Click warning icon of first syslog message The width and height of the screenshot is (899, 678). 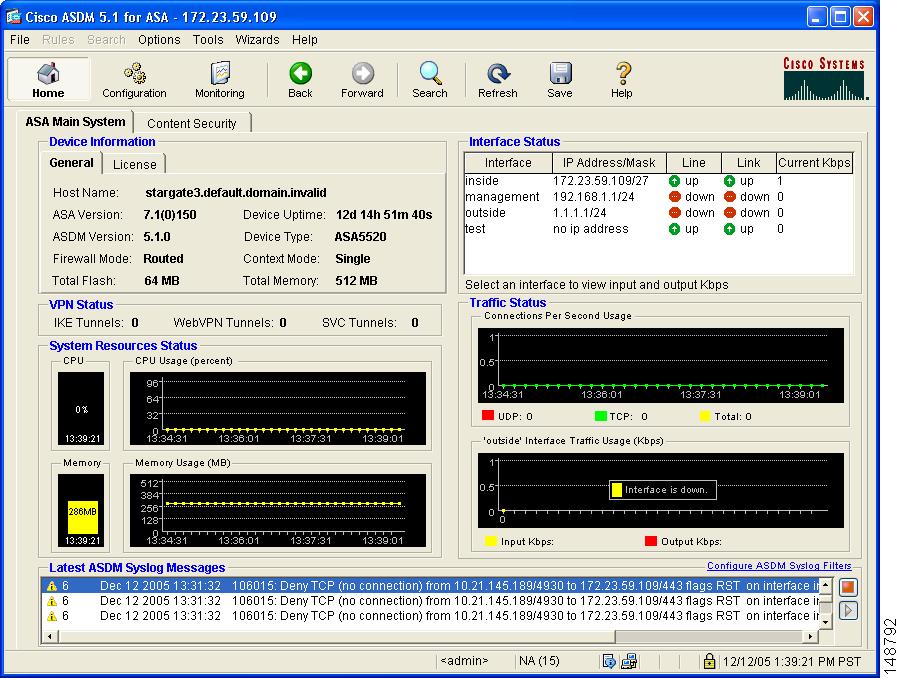52,586
